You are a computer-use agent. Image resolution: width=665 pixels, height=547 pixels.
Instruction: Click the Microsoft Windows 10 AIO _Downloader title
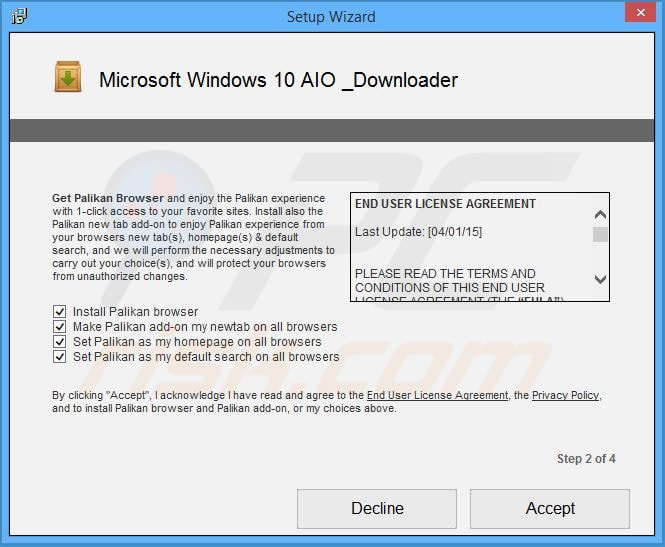(278, 80)
